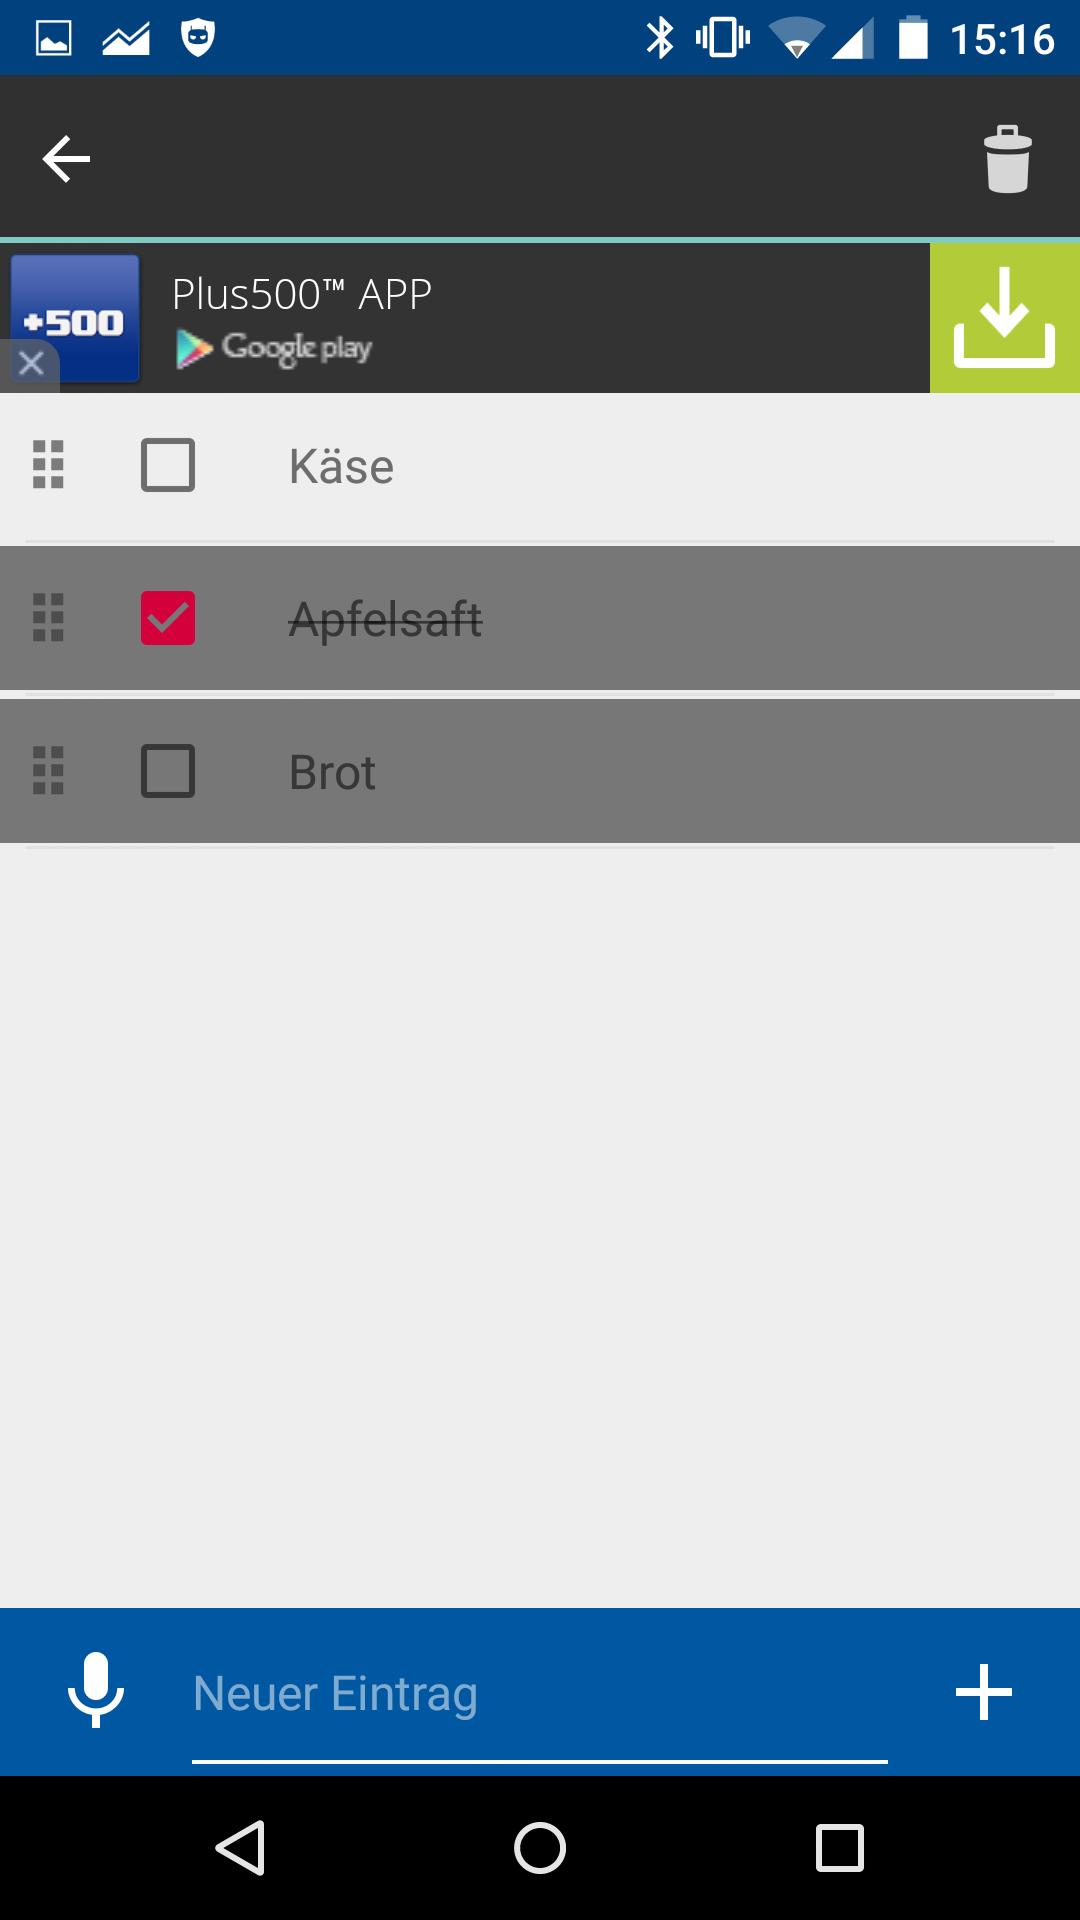Screen dimensions: 1080x1920
Task: Check the Brot checkbox
Action: [168, 771]
